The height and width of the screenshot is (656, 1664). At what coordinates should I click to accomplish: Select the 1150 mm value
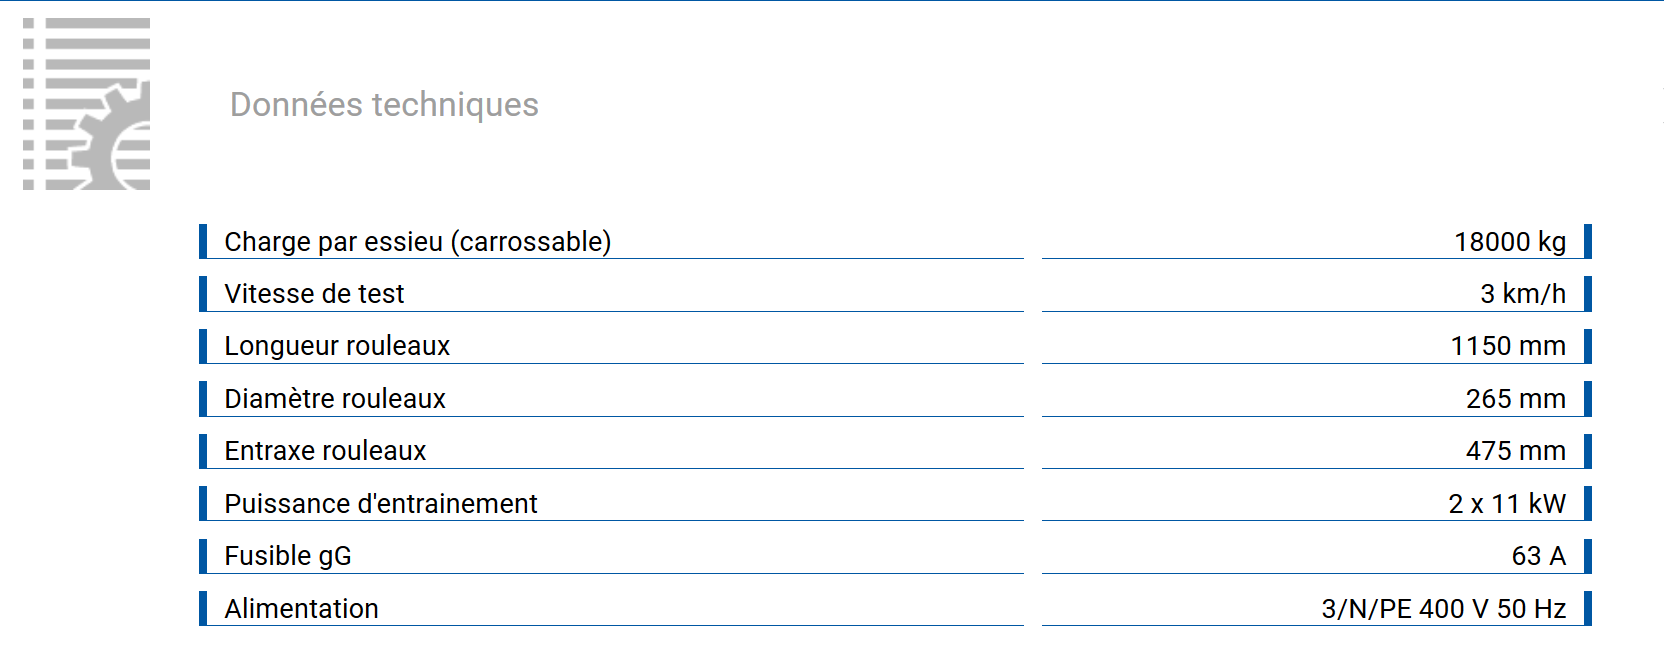pos(1507,346)
